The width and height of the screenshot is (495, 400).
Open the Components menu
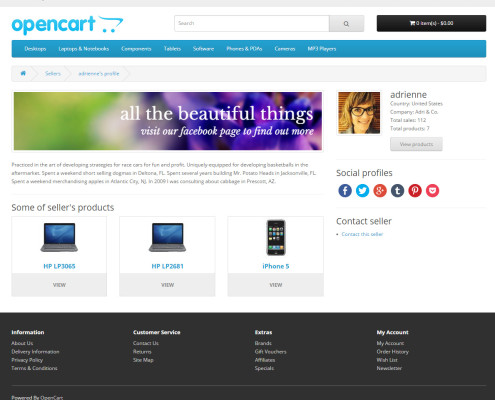136,49
